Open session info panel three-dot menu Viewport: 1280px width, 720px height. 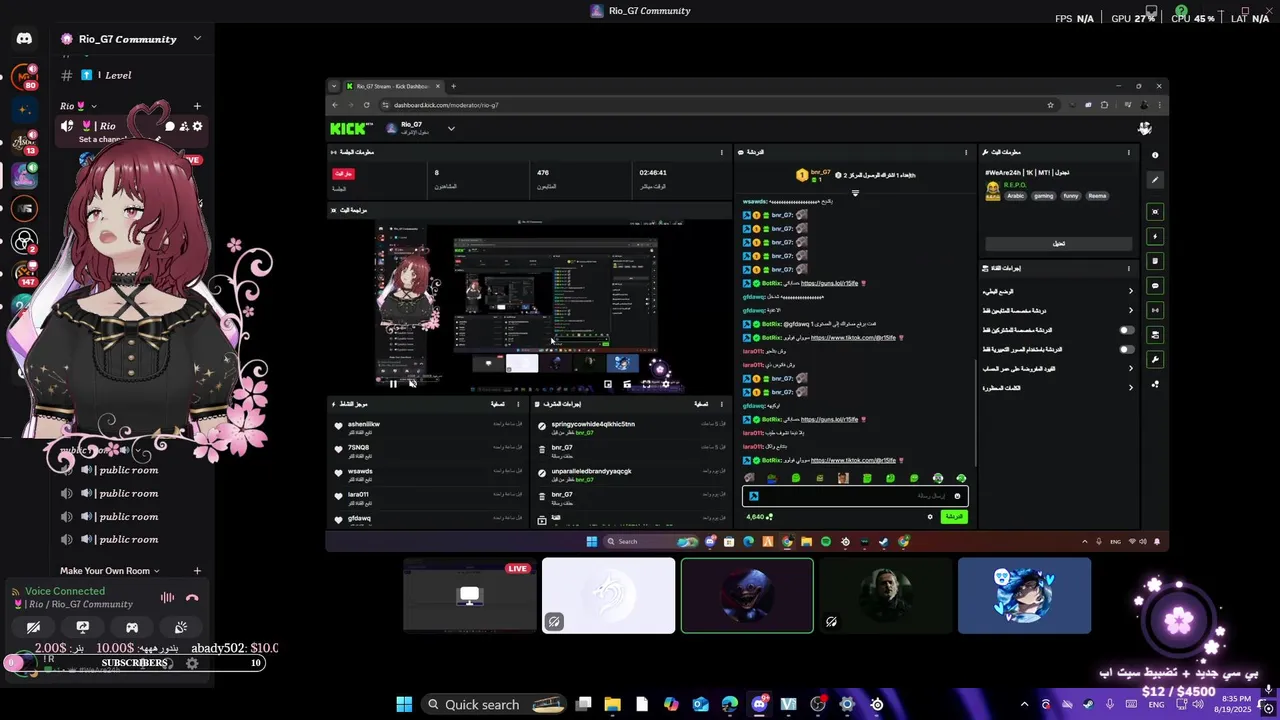[x=722, y=152]
